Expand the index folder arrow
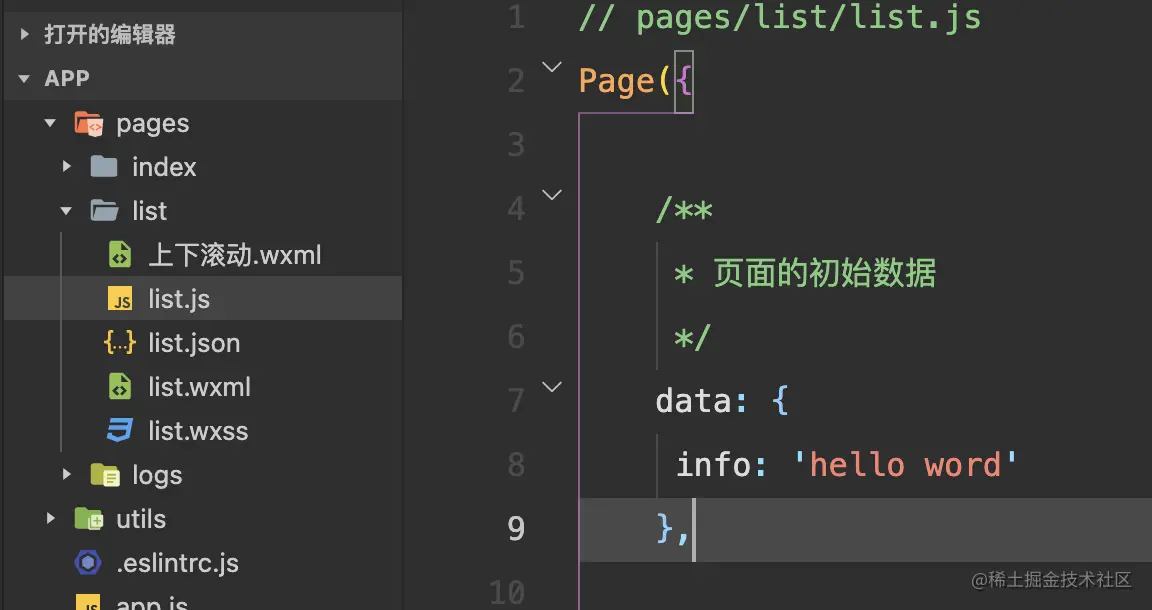Image resolution: width=1152 pixels, height=610 pixels. click(x=67, y=167)
